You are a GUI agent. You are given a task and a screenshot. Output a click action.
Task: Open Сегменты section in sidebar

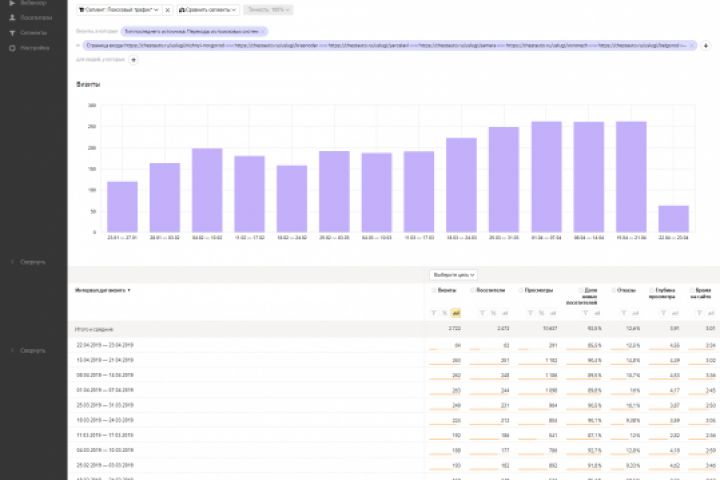point(33,33)
